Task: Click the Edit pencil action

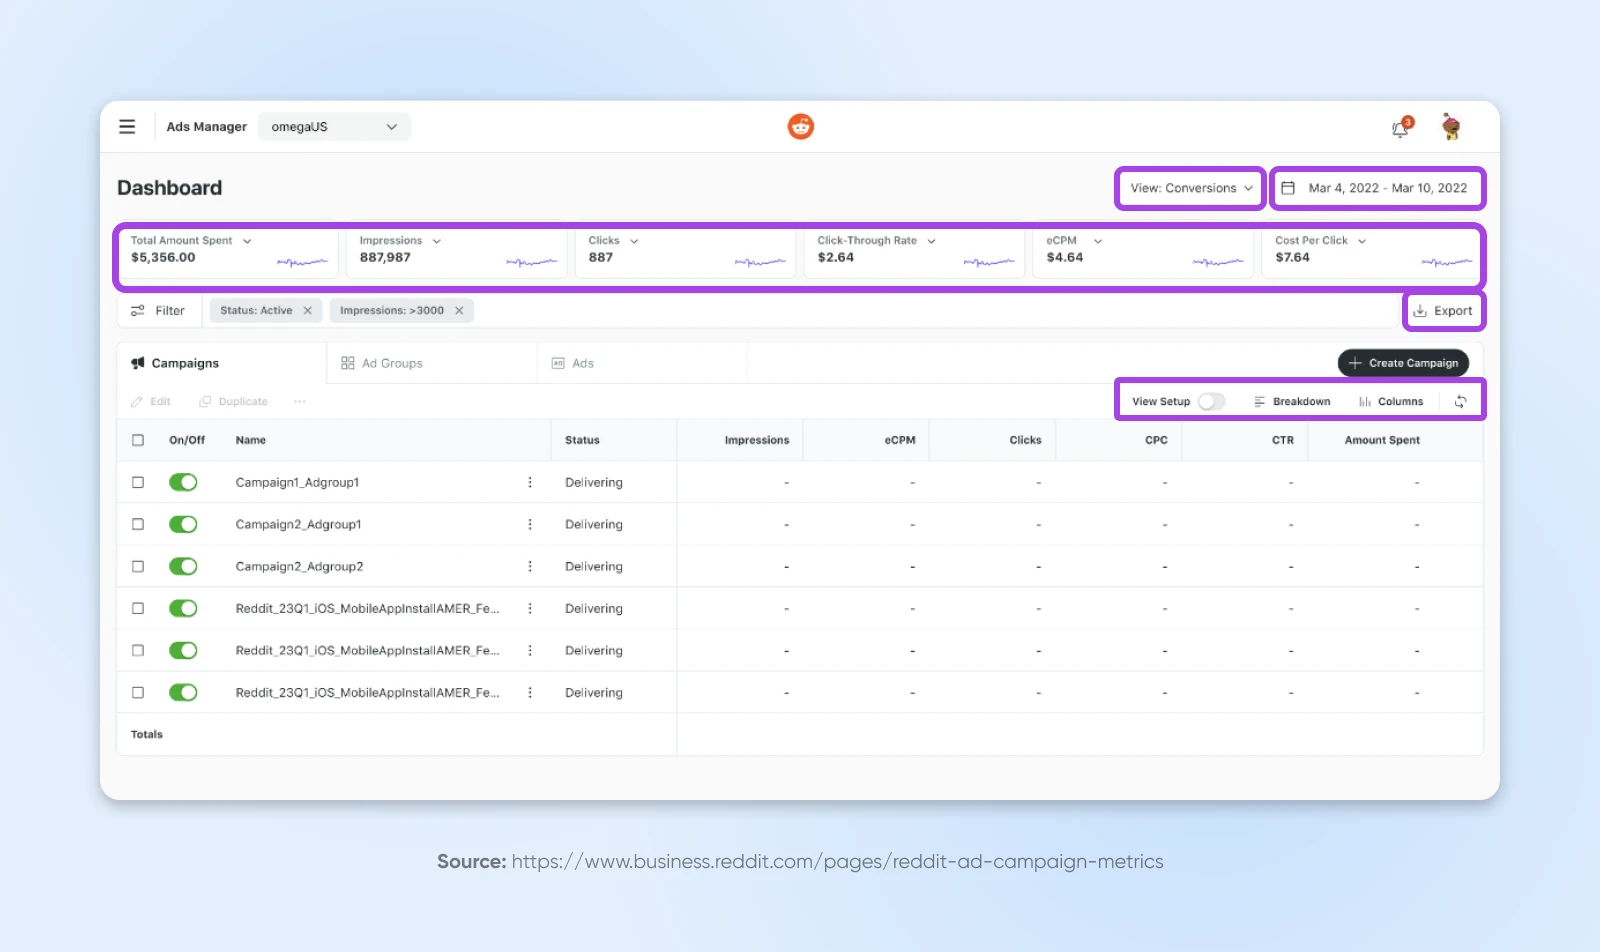Action: pos(151,402)
